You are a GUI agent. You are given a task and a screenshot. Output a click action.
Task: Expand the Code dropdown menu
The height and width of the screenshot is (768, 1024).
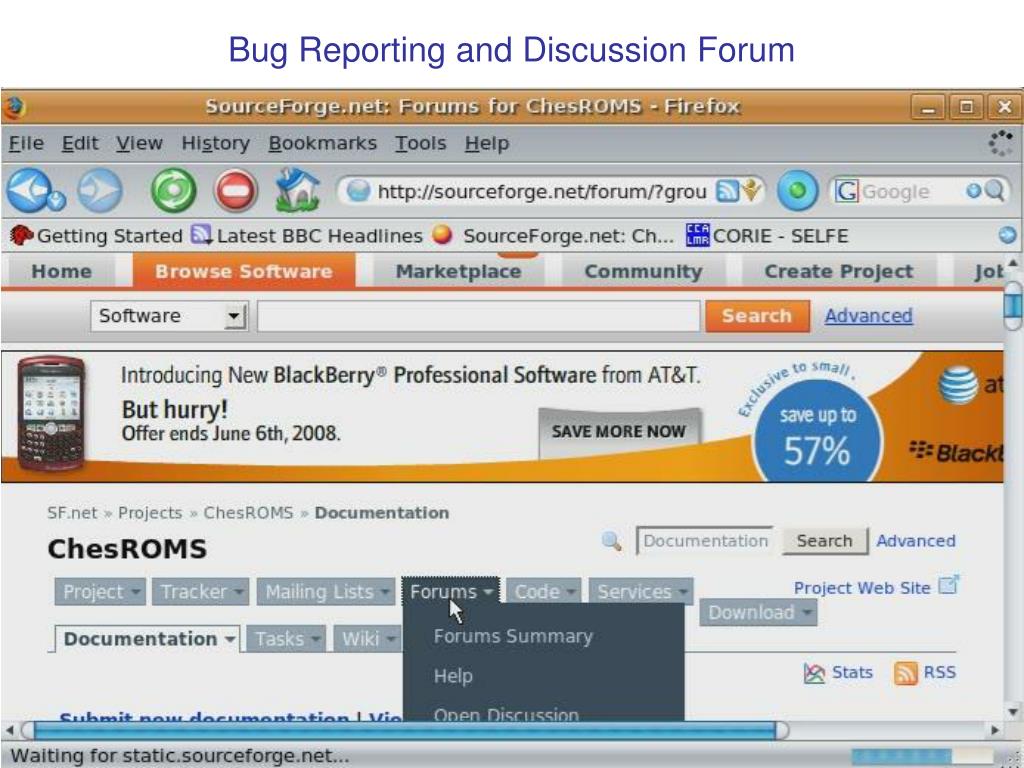pyautogui.click(x=543, y=592)
